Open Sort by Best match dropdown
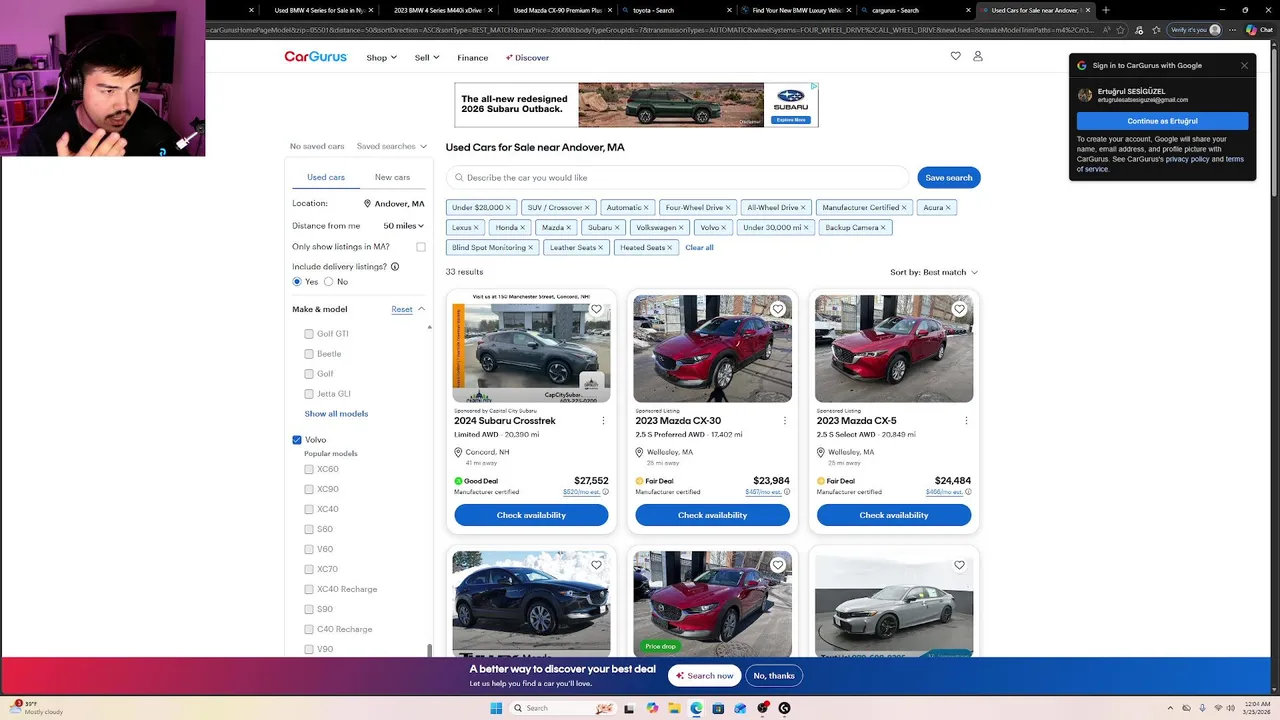The height and width of the screenshot is (720, 1280). (934, 272)
